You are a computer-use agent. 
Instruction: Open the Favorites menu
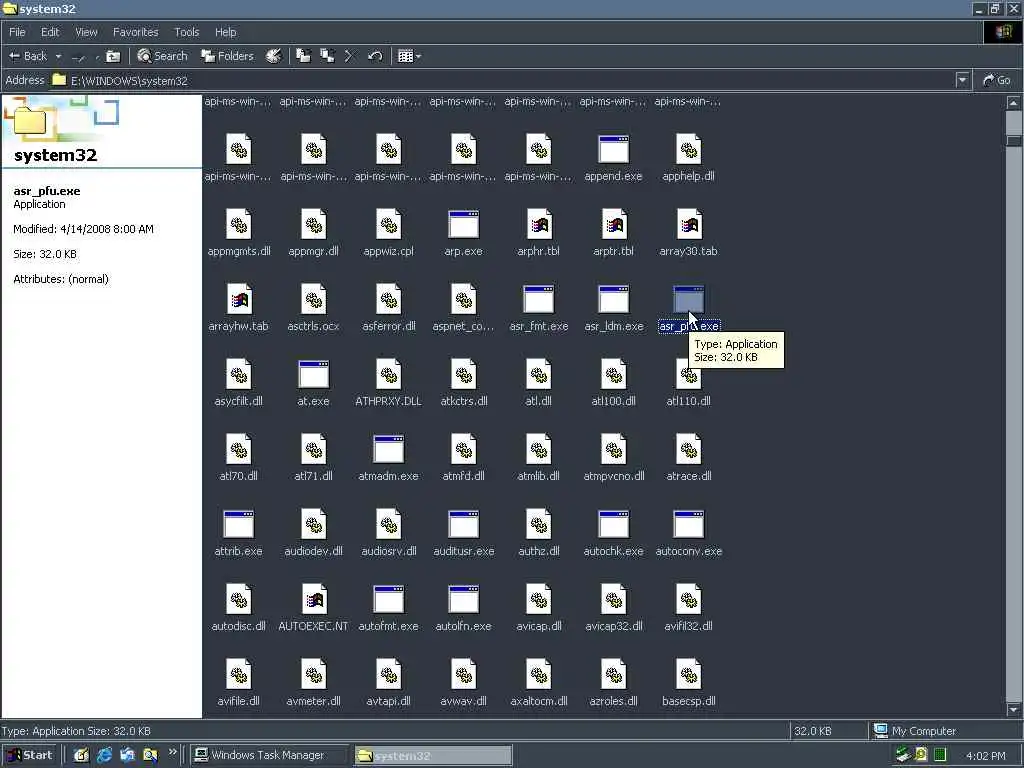[x=135, y=32]
